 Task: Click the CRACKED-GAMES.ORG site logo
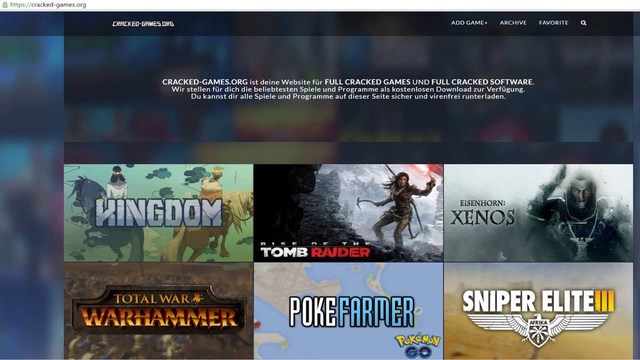pos(143,24)
